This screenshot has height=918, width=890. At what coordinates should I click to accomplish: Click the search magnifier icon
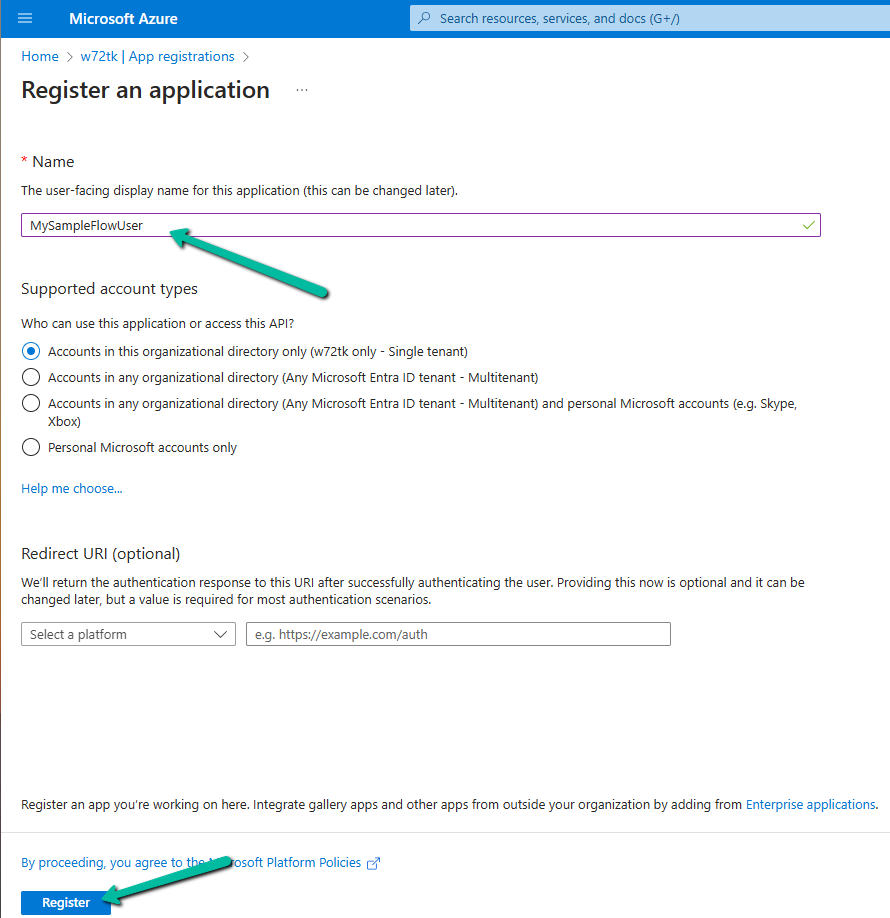coord(425,18)
